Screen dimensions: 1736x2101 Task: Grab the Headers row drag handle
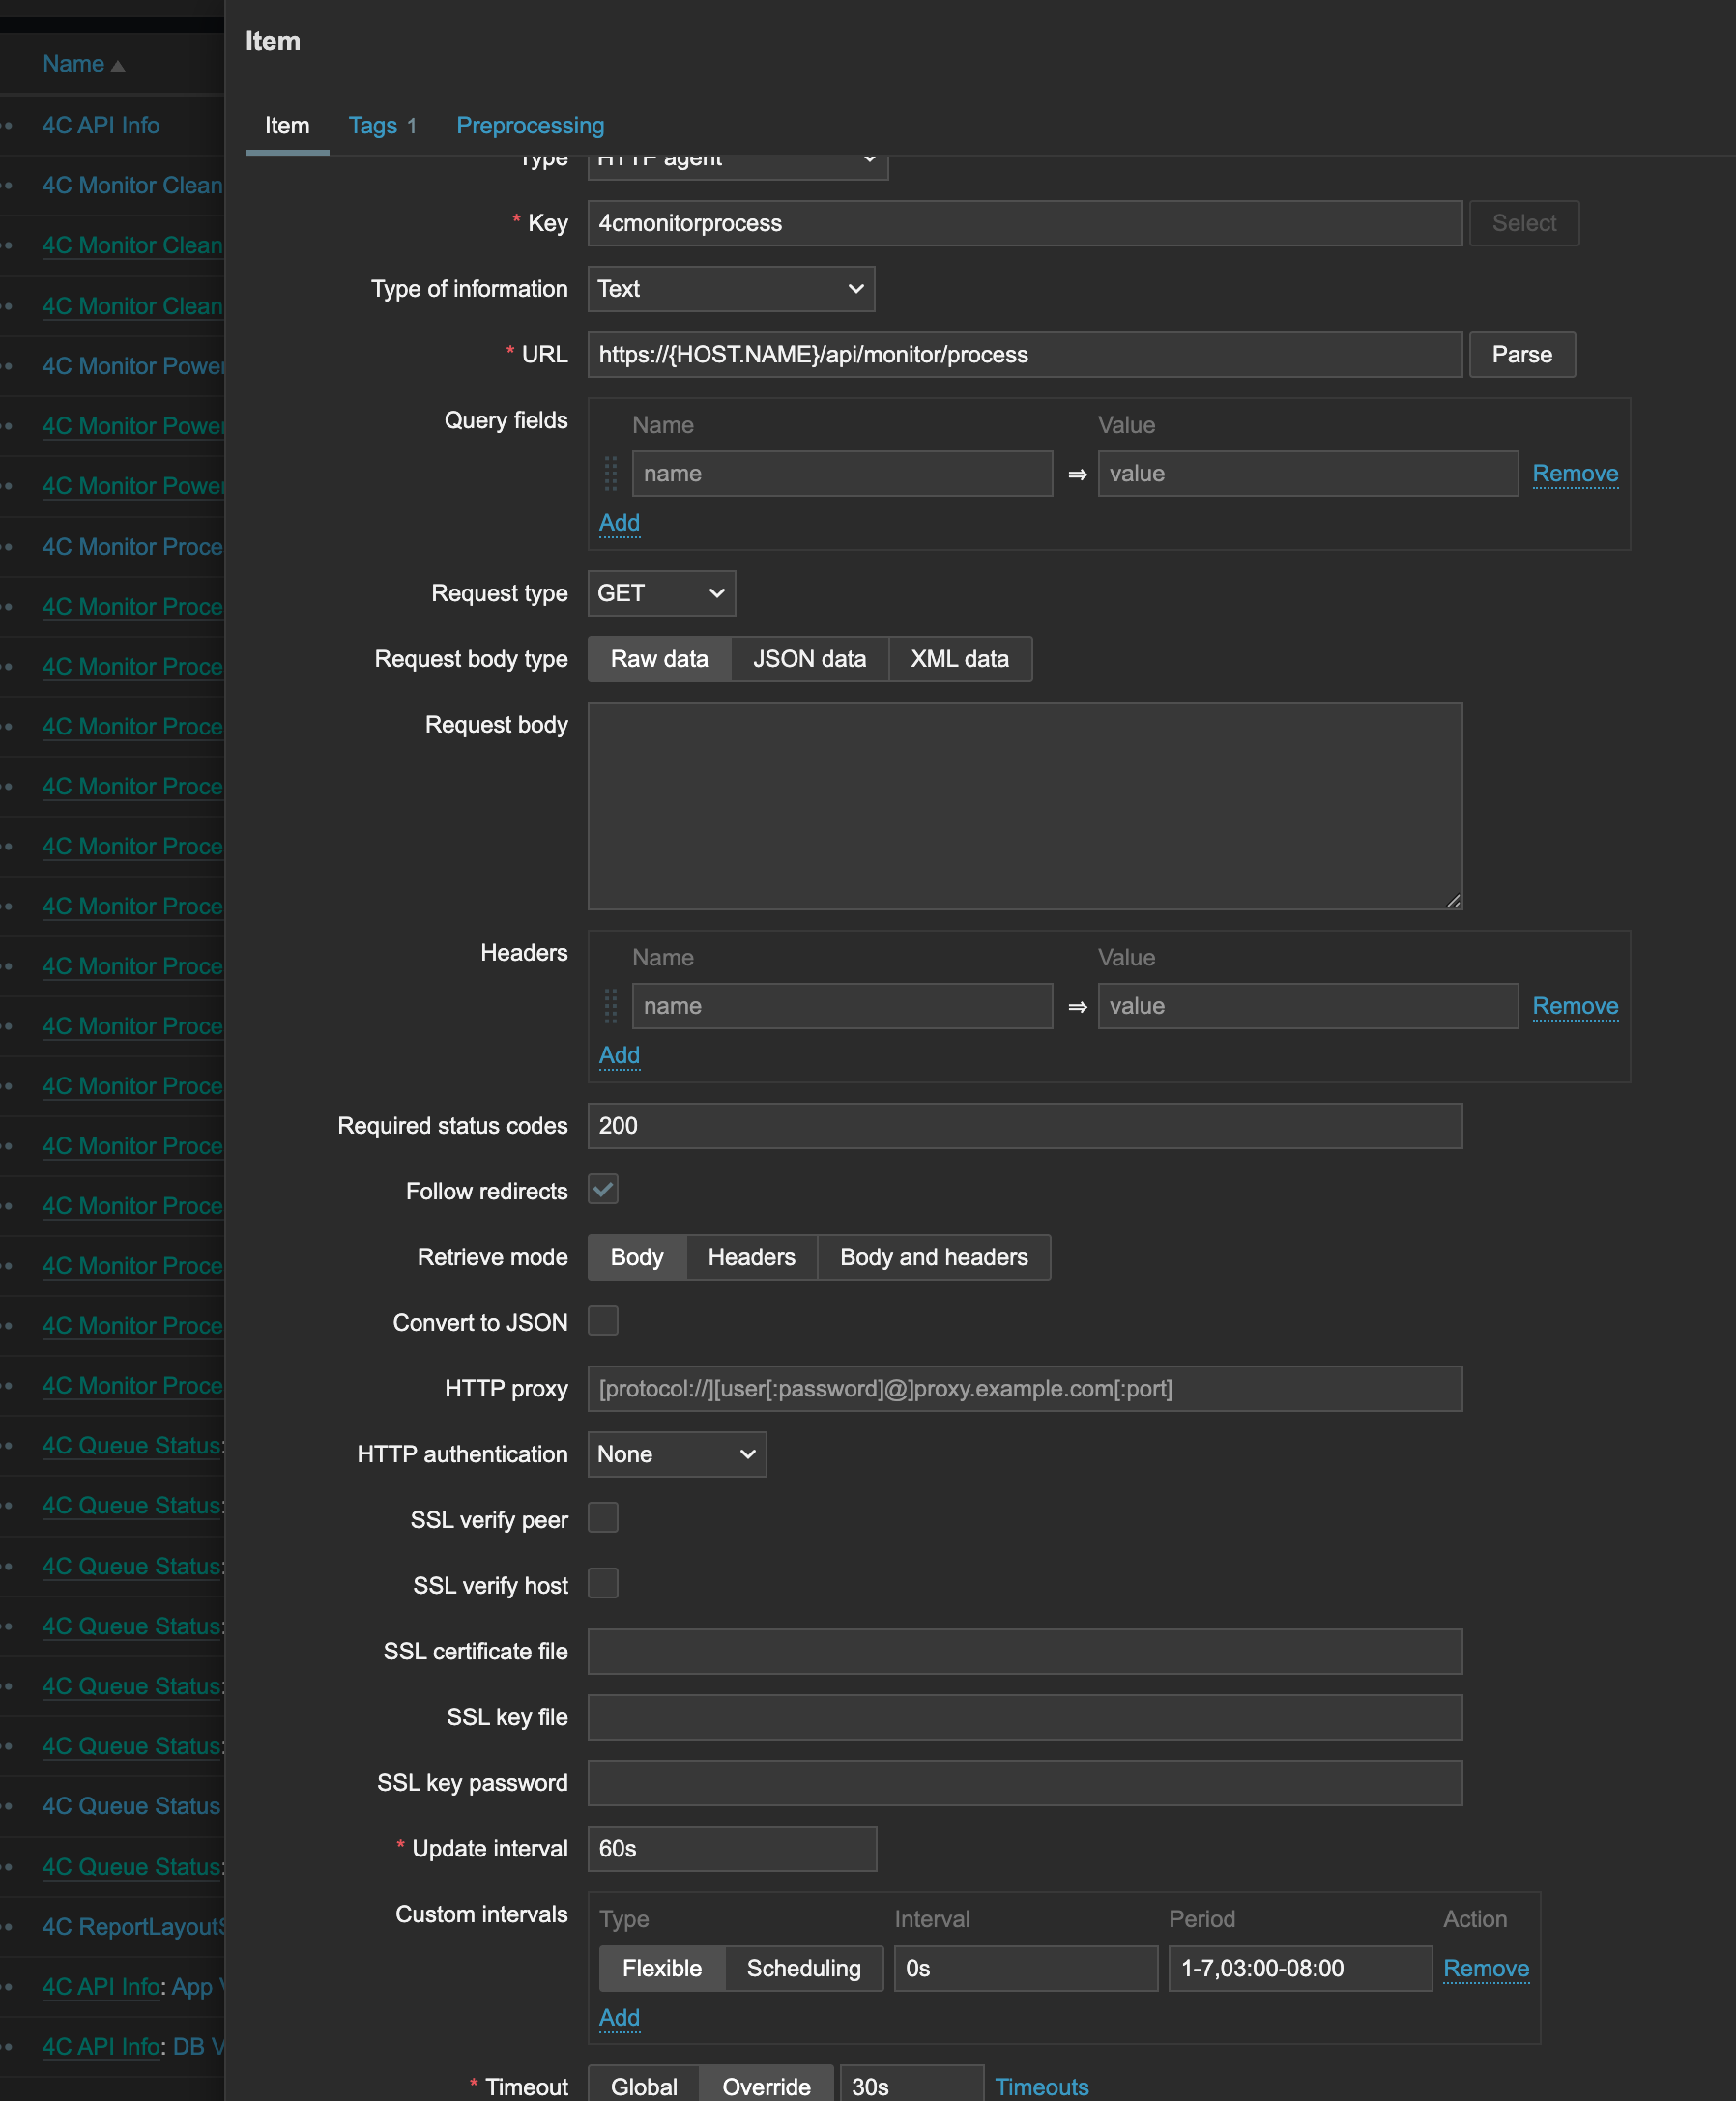point(610,1006)
